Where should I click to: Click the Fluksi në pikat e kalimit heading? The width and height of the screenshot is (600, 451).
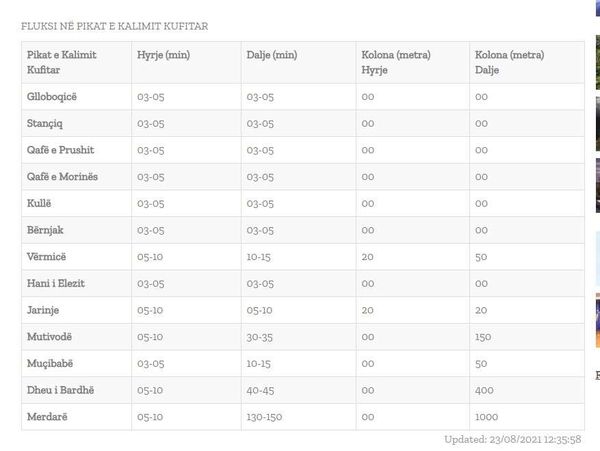pos(114,26)
